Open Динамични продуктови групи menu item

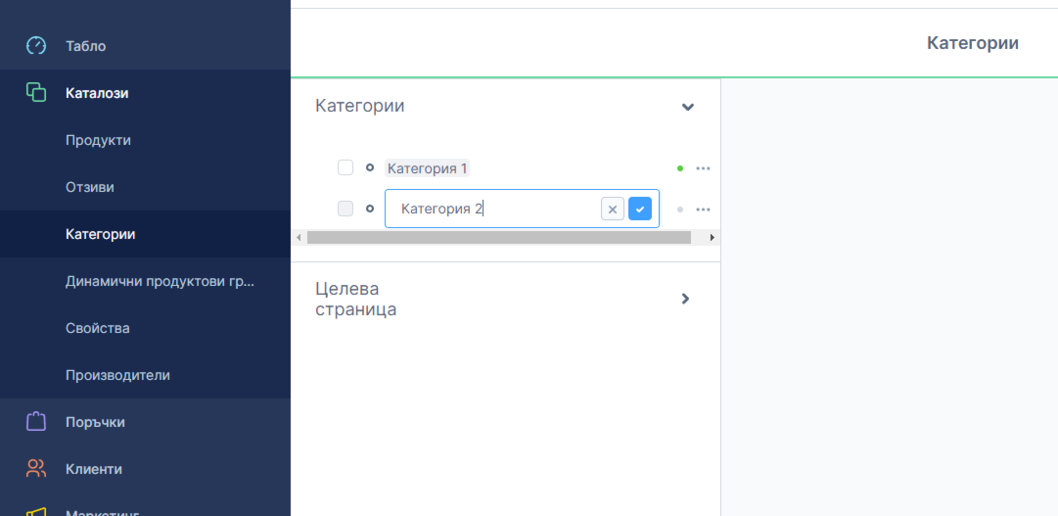point(160,281)
